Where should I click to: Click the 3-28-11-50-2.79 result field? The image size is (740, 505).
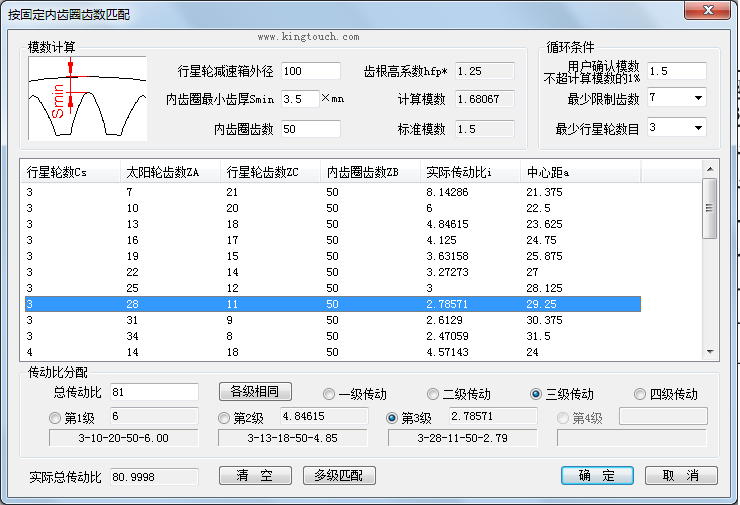[x=462, y=438]
